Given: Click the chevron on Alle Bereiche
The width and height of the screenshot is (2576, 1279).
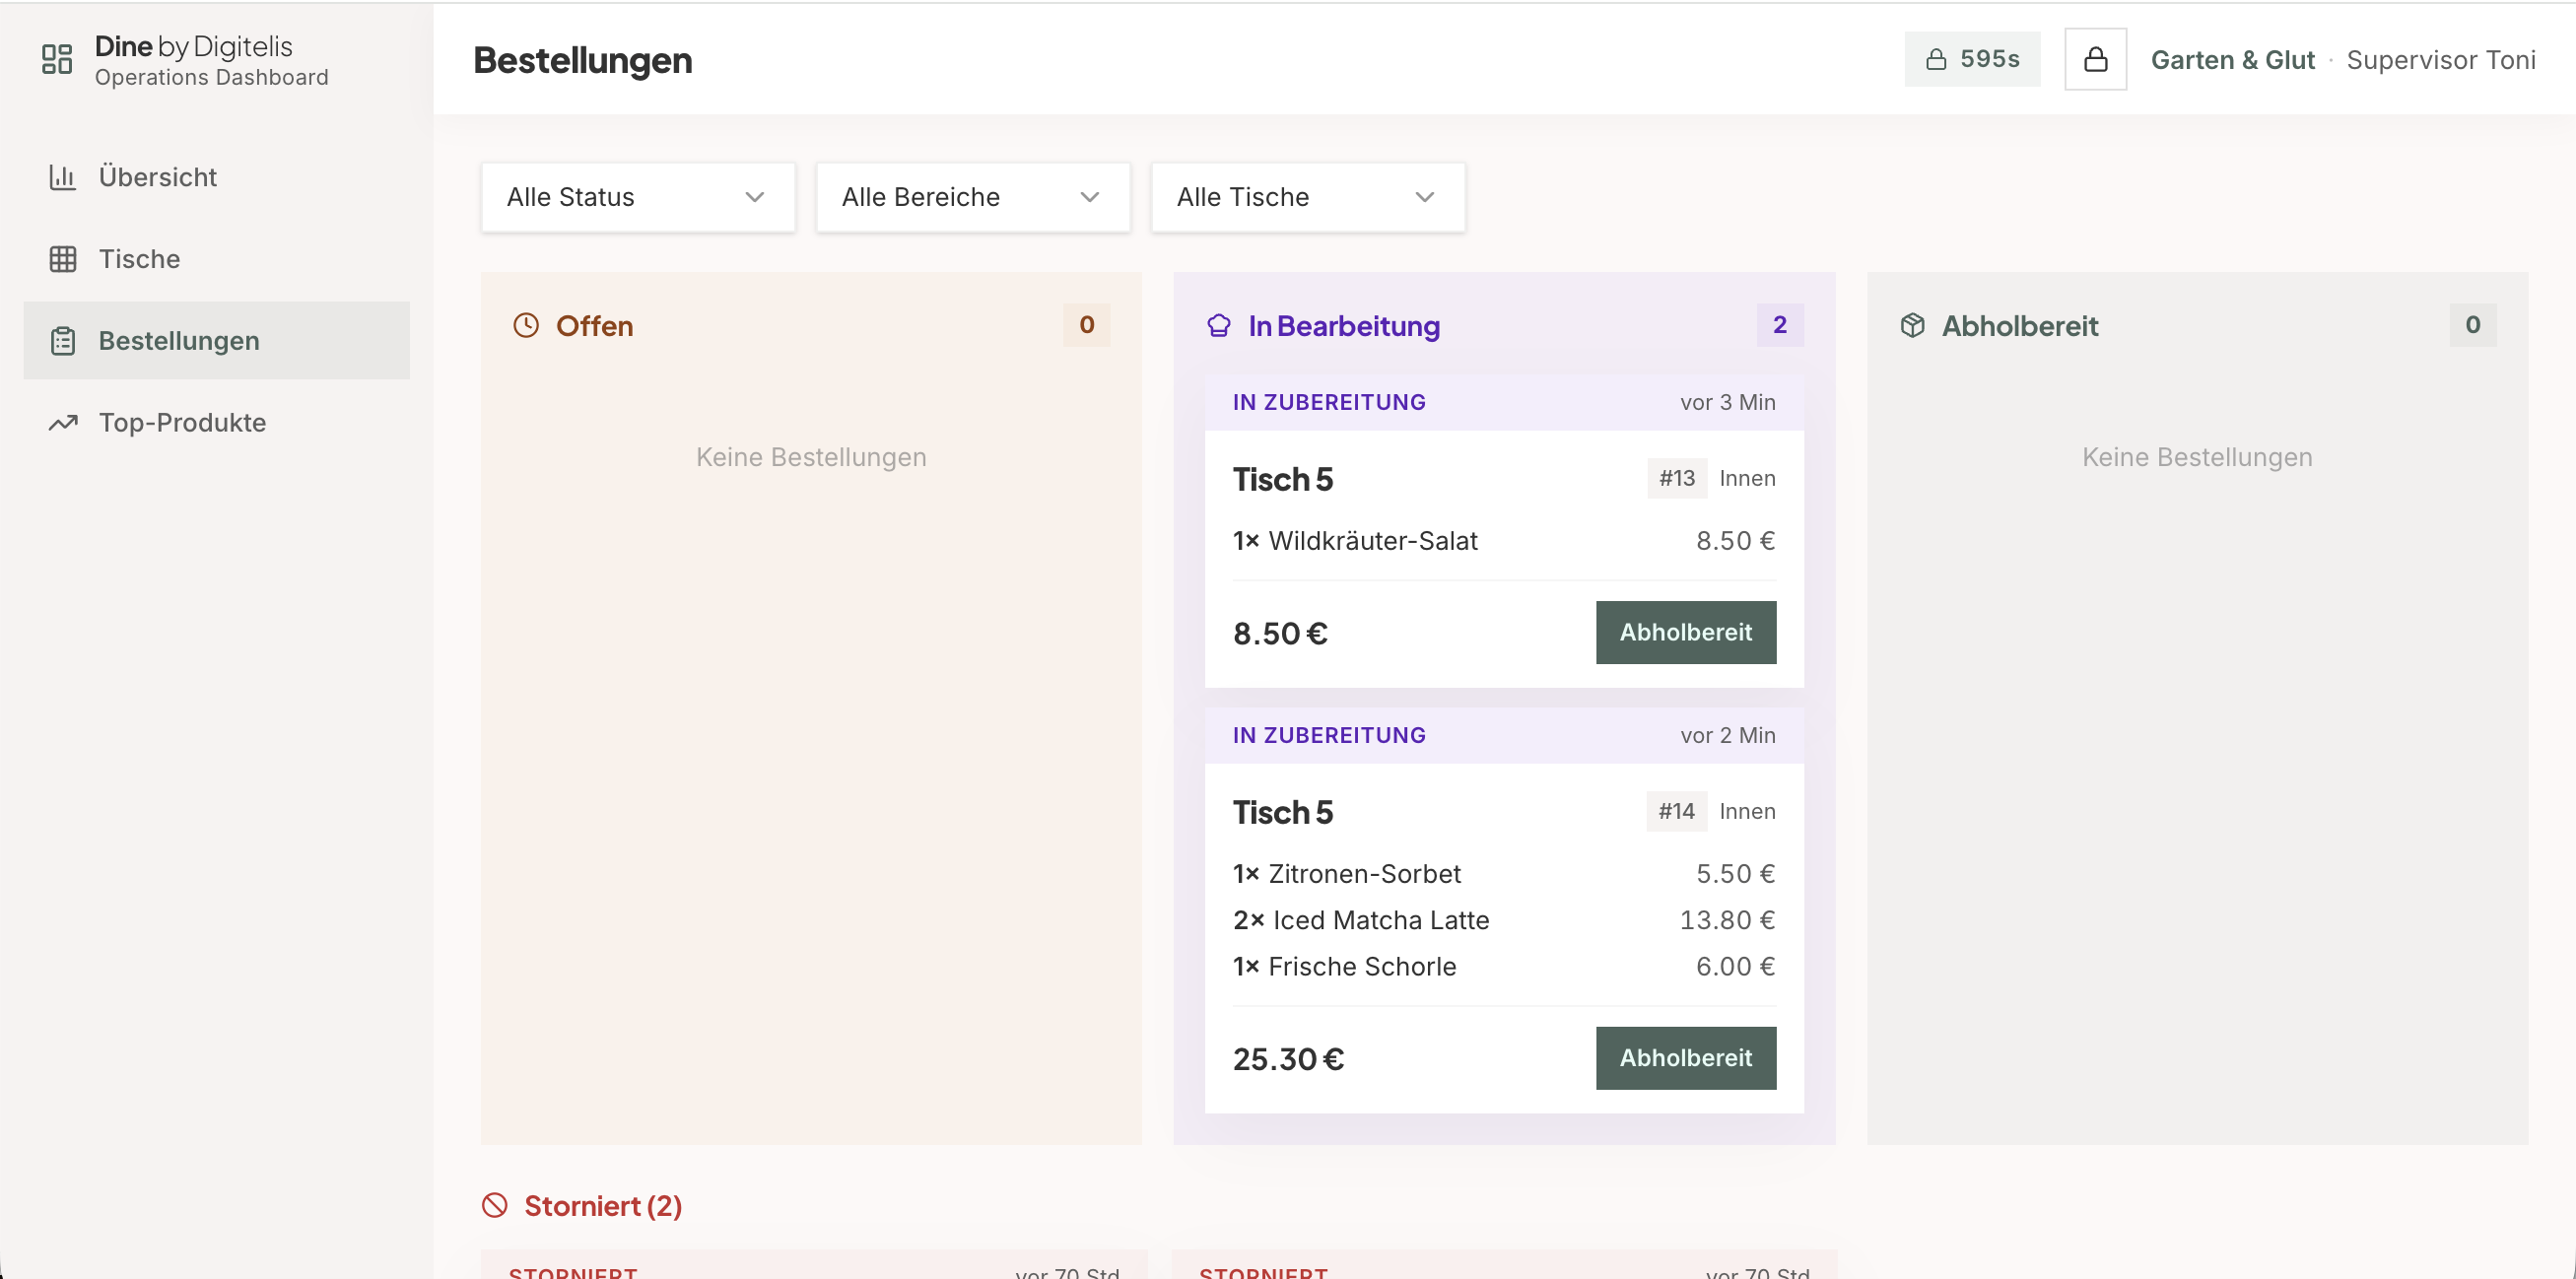Looking at the screenshot, I should click(1090, 197).
